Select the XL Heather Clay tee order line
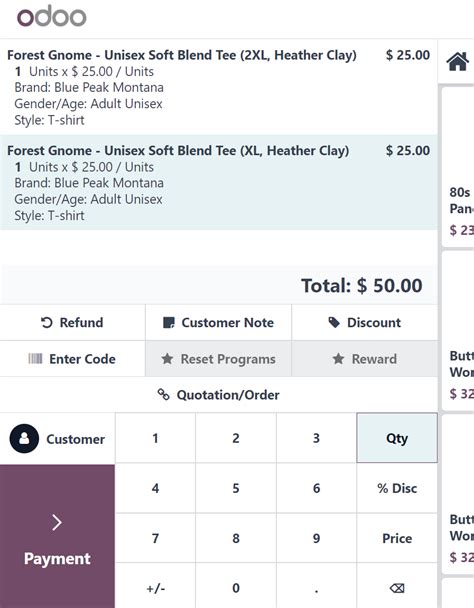474x608 pixels. point(219,182)
